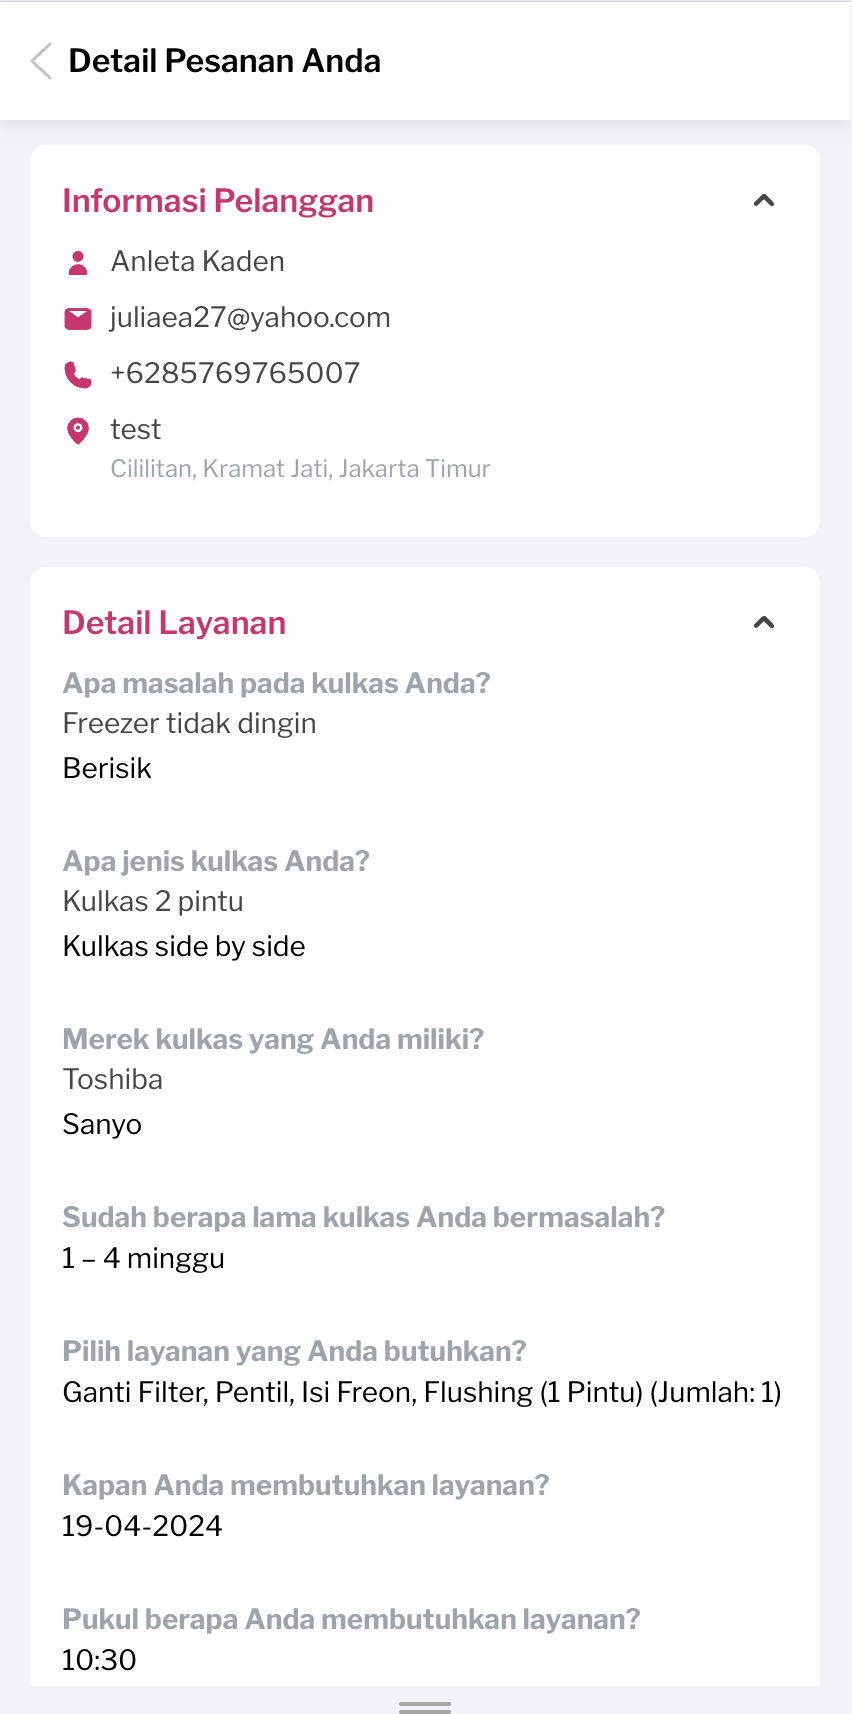Select the Freezer tidak dingin answer
The height and width of the screenshot is (1714, 852).
[189, 724]
